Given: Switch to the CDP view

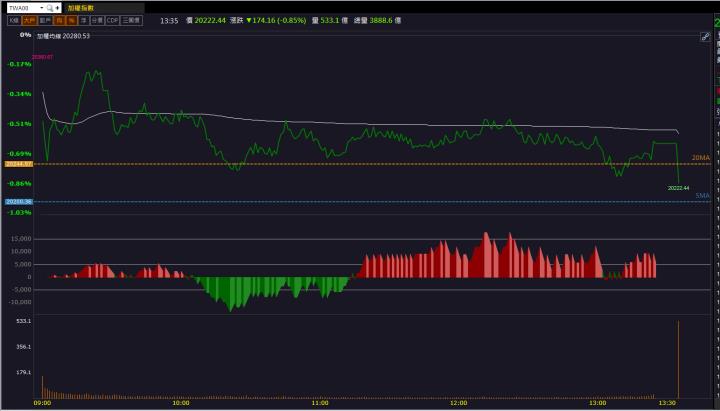Looking at the screenshot, I should (x=113, y=20).
